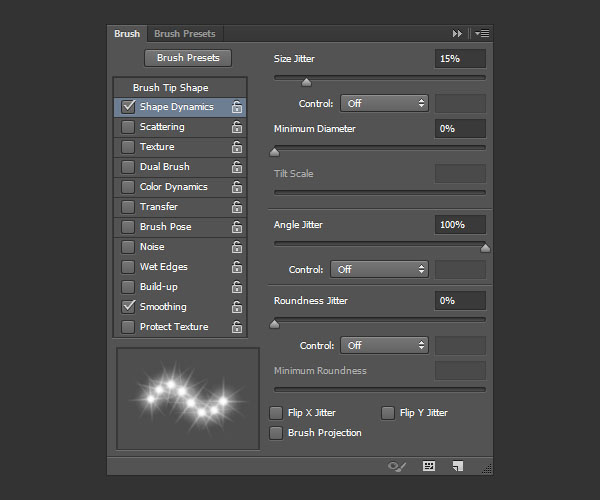The width and height of the screenshot is (600, 500).
Task: Open Transfer settings by its label
Action: [x=159, y=207]
